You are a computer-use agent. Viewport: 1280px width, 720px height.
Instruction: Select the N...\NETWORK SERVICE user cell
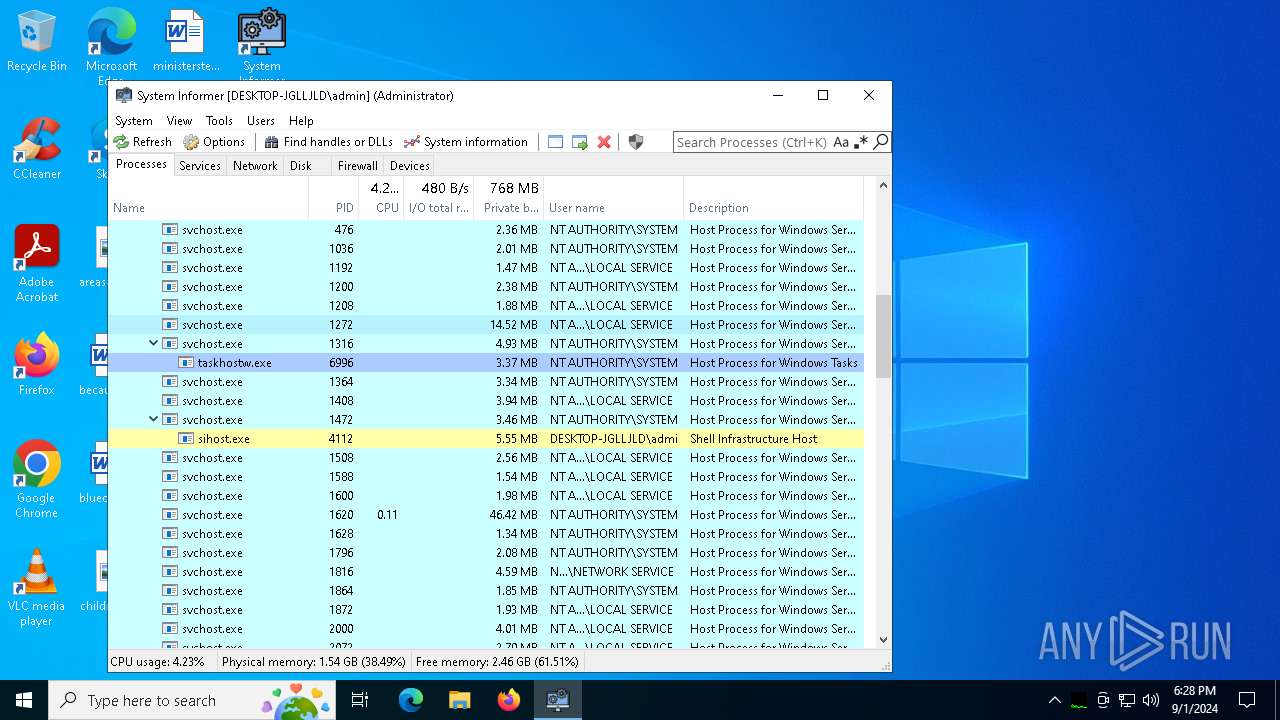pyautogui.click(x=612, y=572)
